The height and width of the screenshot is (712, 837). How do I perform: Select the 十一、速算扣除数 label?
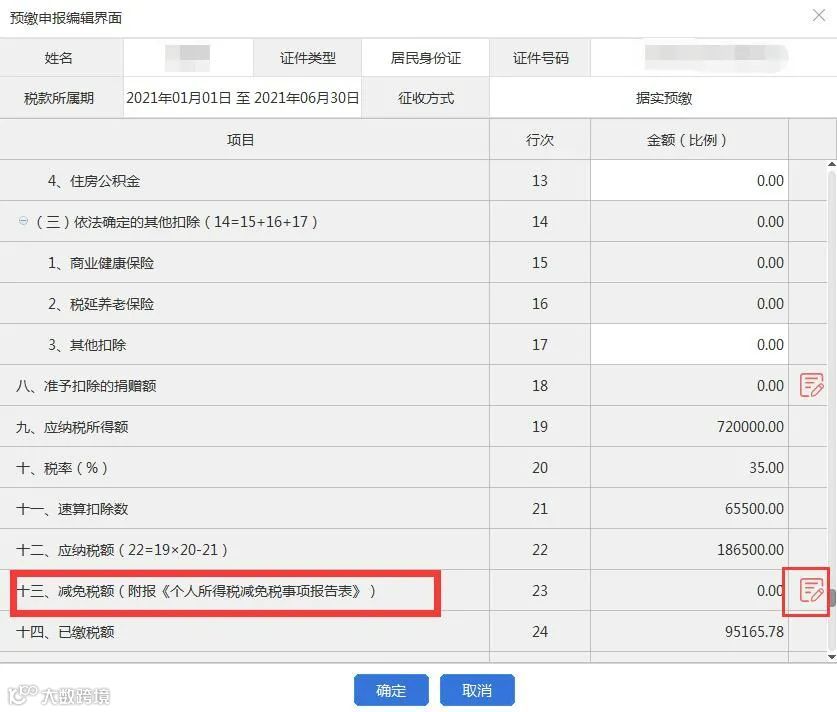tap(72, 509)
